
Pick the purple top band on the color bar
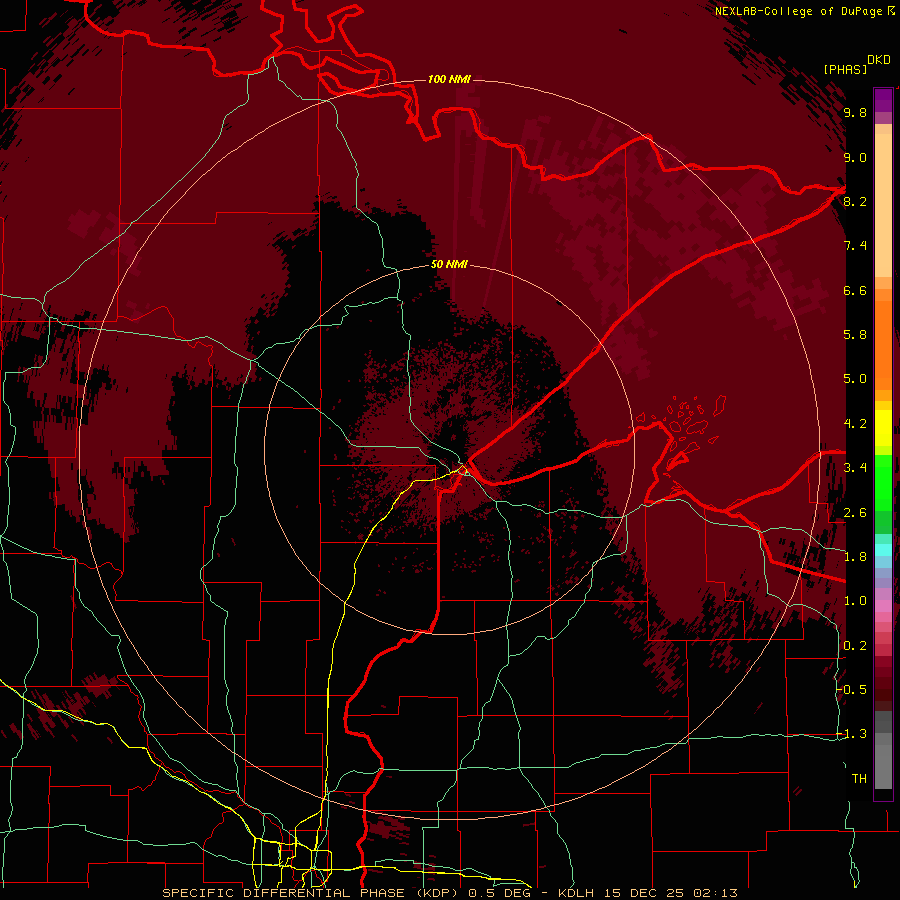click(x=883, y=100)
